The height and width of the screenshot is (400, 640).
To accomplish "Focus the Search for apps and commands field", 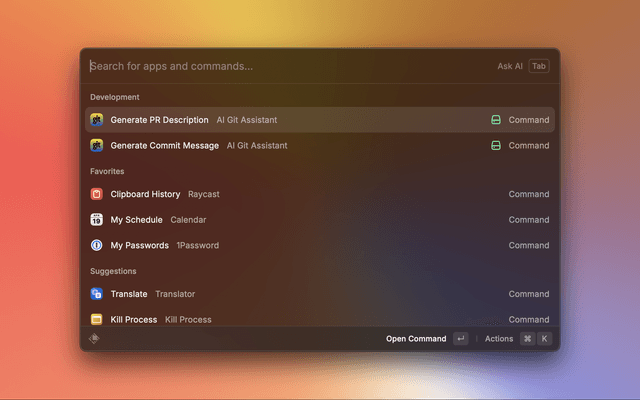I will pos(280,67).
